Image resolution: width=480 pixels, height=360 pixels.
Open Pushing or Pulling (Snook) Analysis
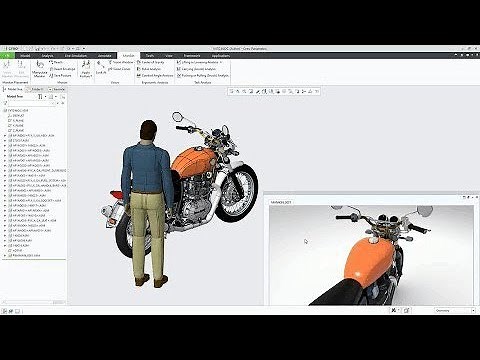pos(203,76)
